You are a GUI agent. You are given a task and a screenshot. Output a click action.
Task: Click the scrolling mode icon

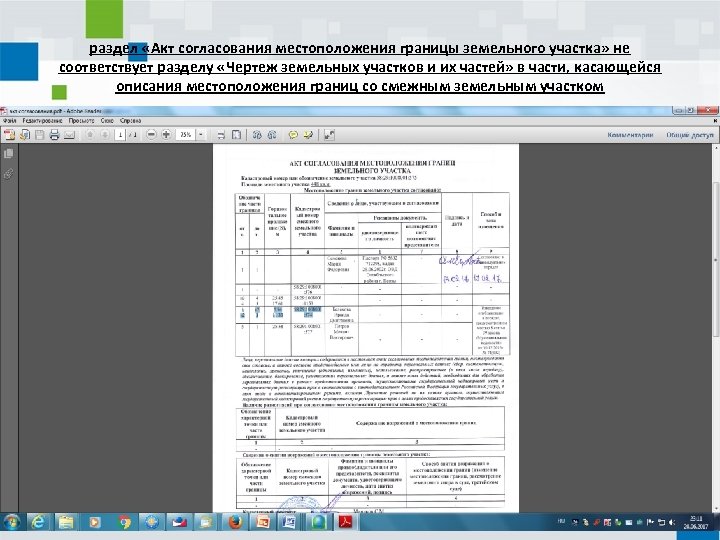coord(221,135)
